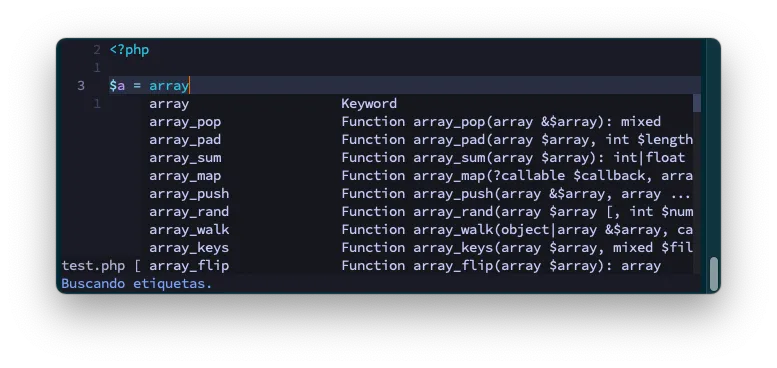The height and width of the screenshot is (368, 777).
Task: Click the Keyword type description
Action: click(x=369, y=104)
